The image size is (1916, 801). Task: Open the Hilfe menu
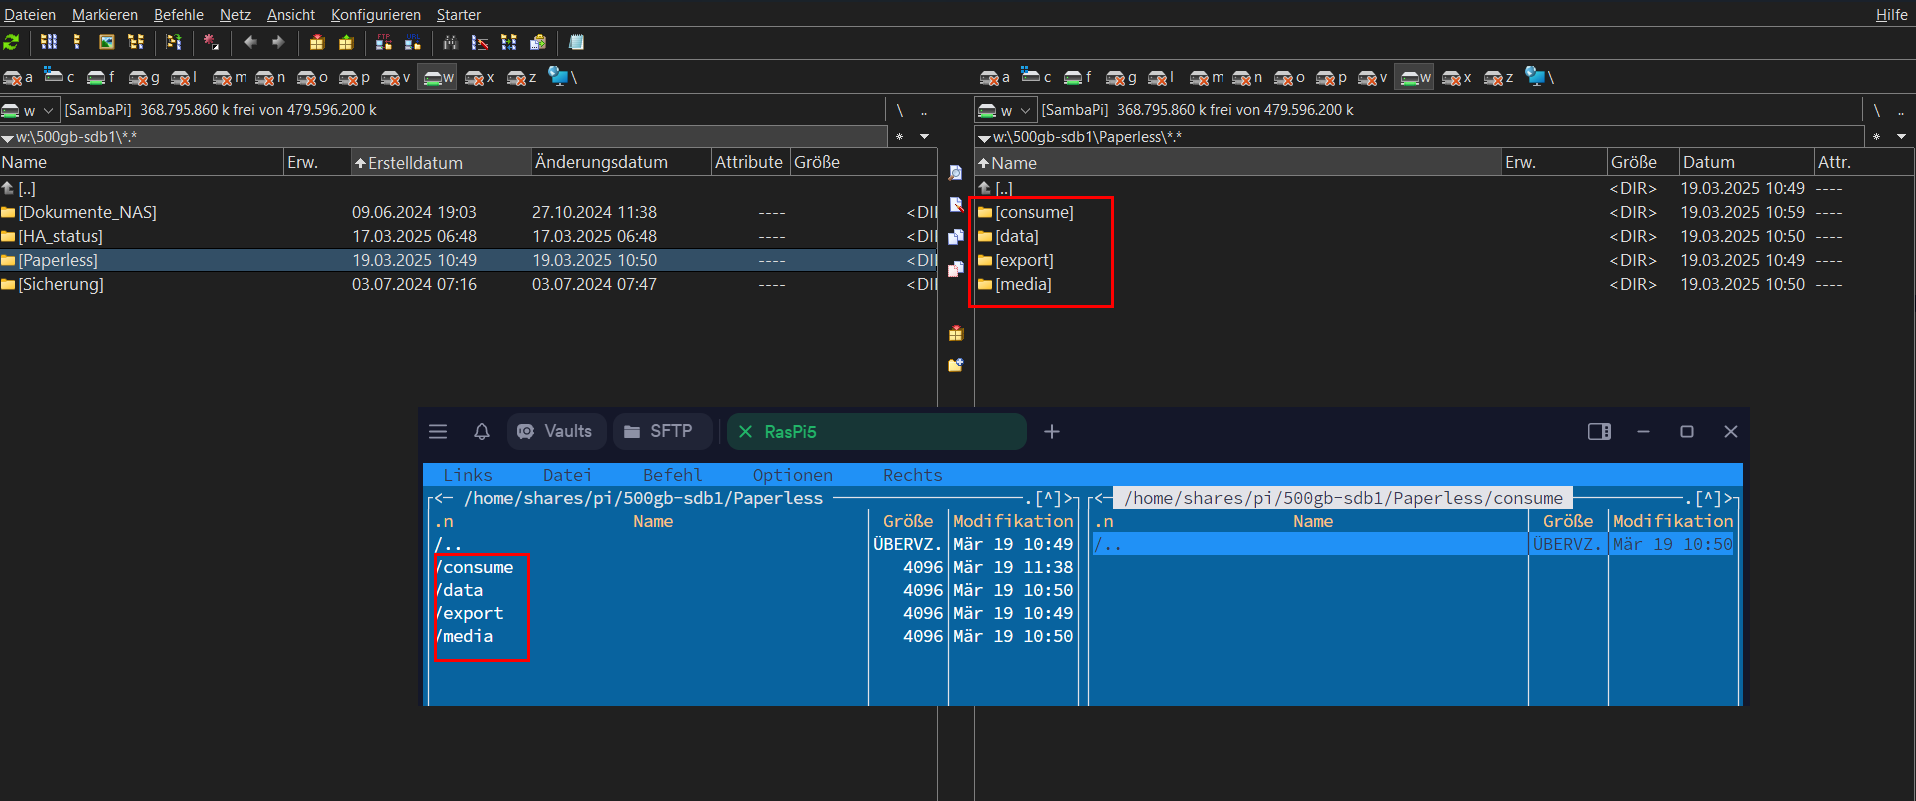coord(1892,15)
